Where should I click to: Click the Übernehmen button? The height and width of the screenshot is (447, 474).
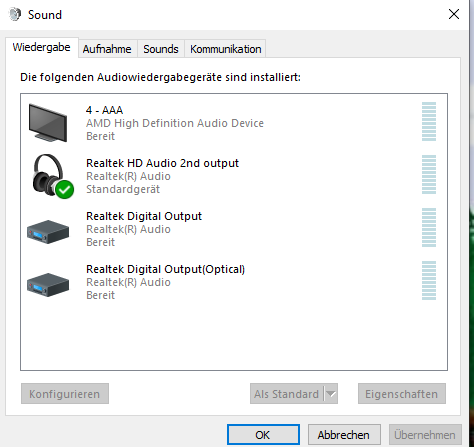pos(425,435)
